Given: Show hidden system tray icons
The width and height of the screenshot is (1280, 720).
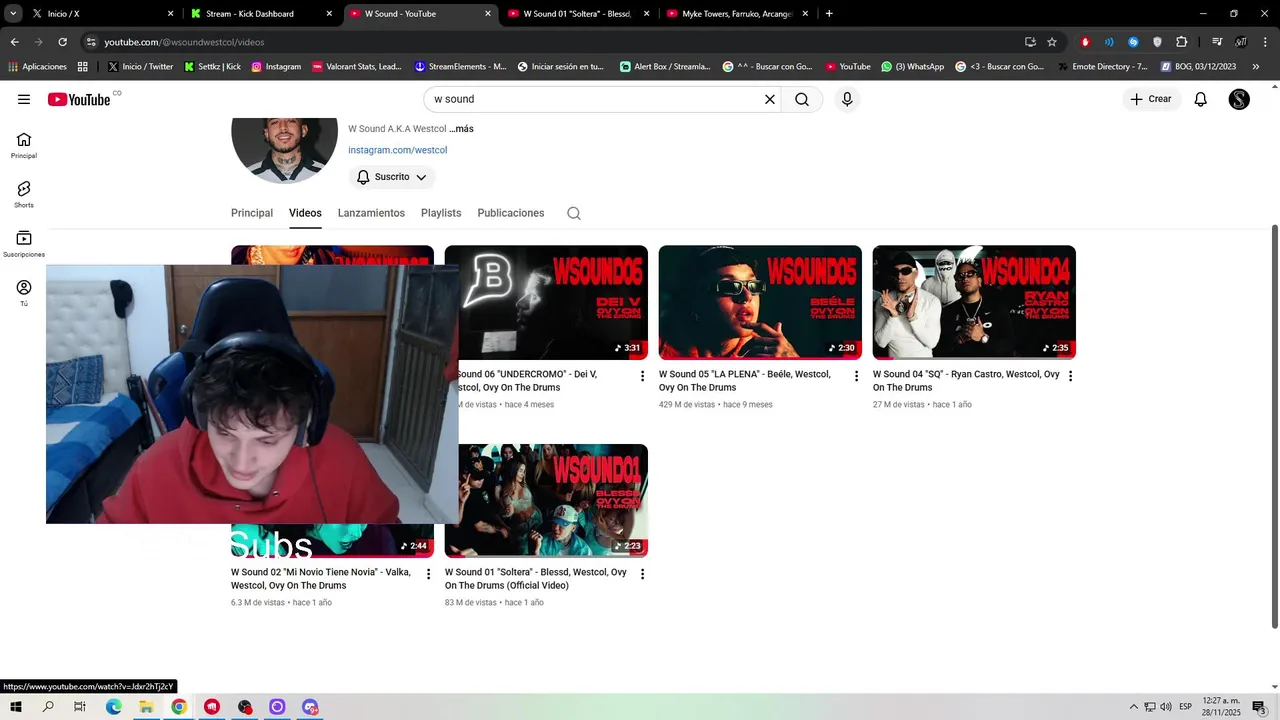Looking at the screenshot, I should coord(1133,707).
